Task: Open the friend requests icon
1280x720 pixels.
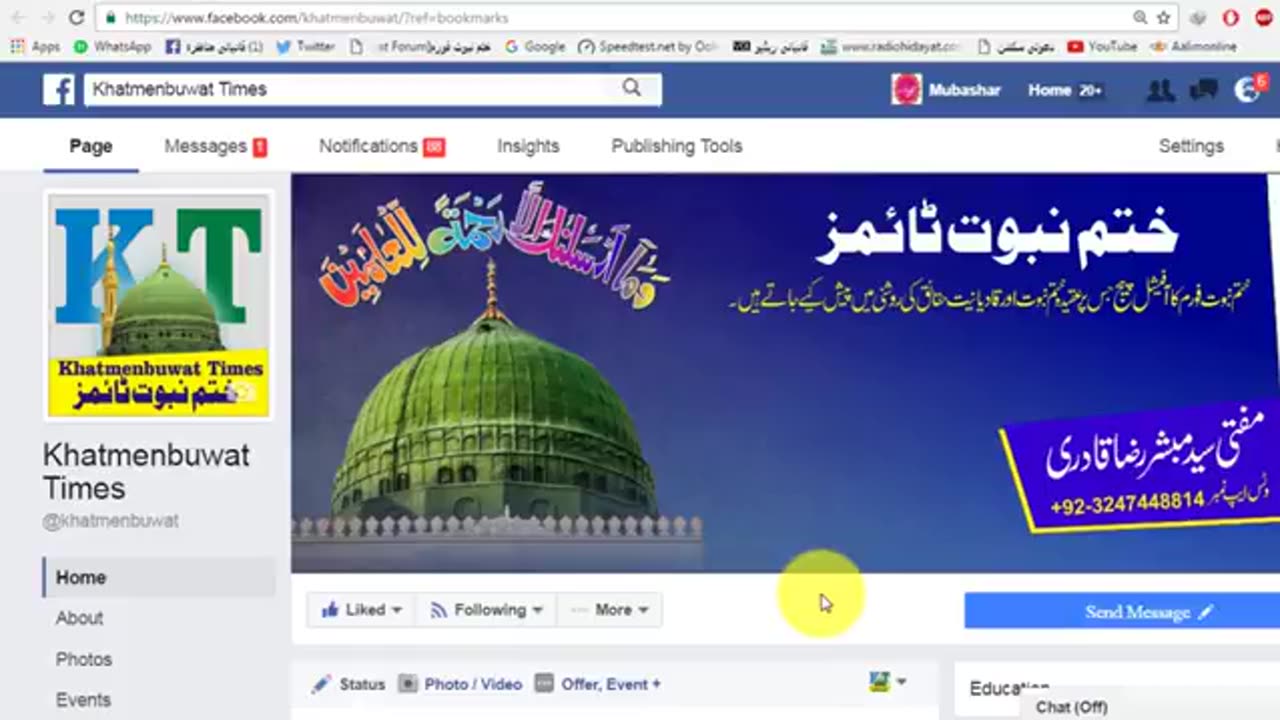Action: pos(1160,90)
